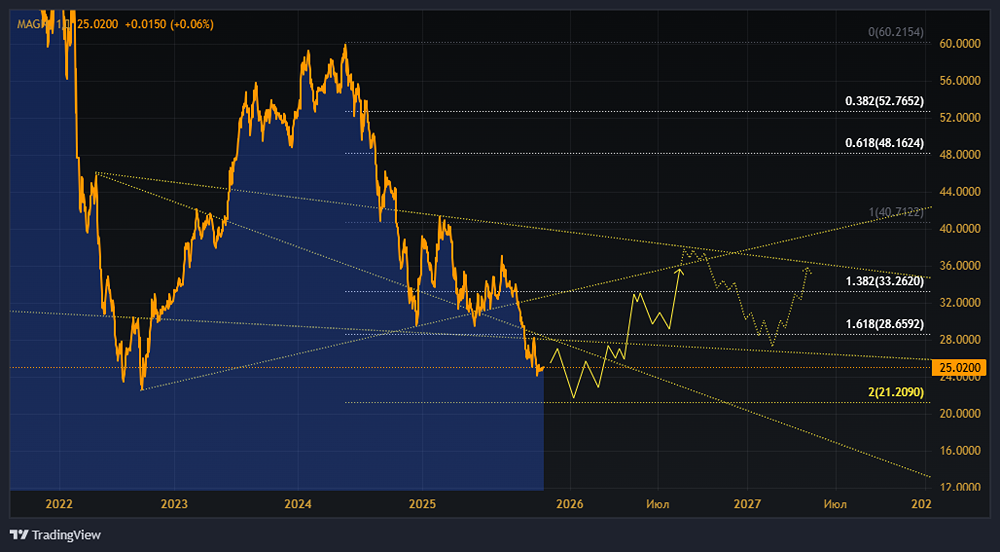Select the 1(40.7122) Fibonacci level label

(x=895, y=212)
